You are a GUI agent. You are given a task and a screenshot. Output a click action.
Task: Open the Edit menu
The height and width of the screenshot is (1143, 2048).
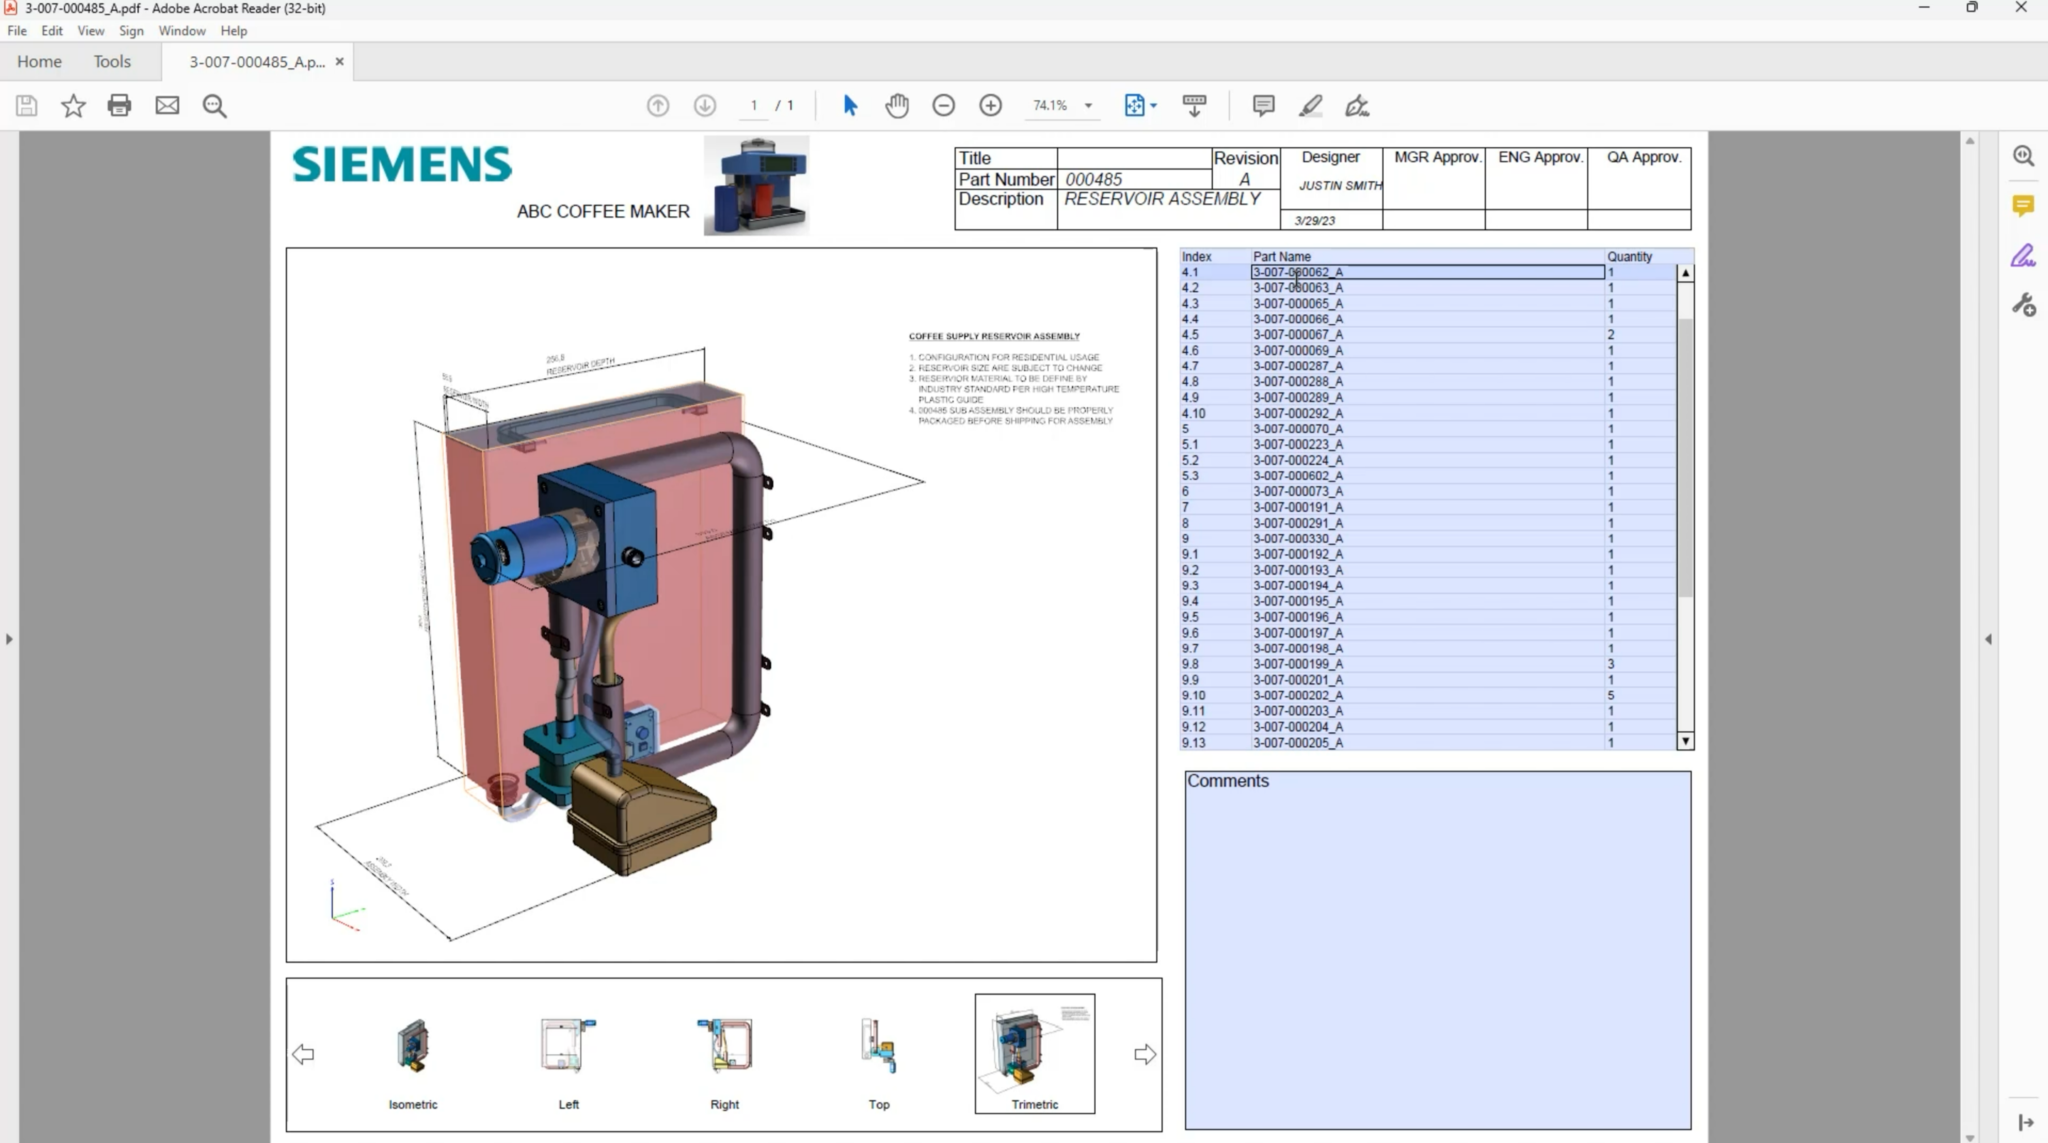[51, 30]
